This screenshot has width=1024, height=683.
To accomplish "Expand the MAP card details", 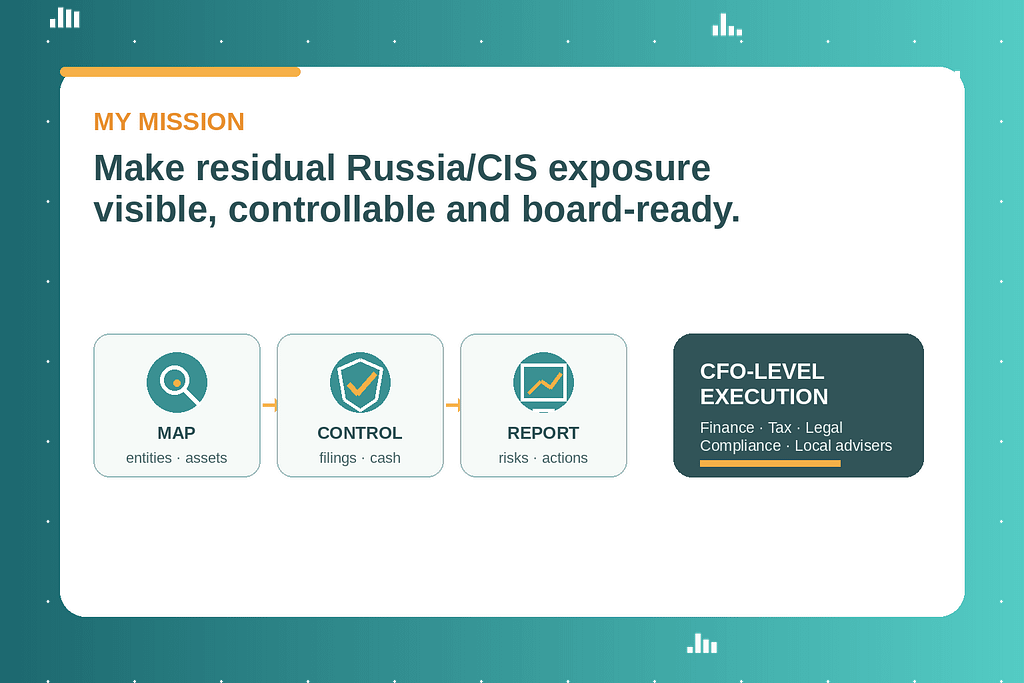I will click(177, 405).
